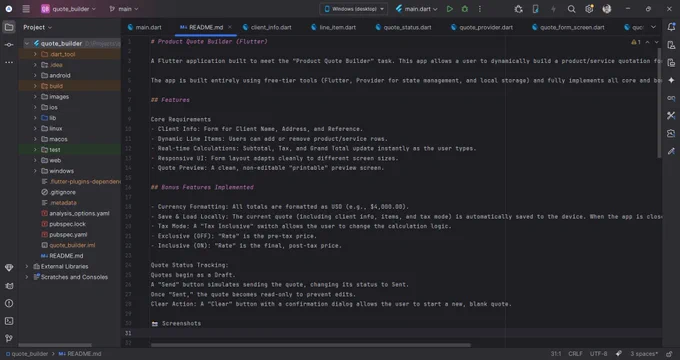This screenshot has height=360, width=680.
Task: Place cursor in '## Features' heading line
Action: point(170,100)
